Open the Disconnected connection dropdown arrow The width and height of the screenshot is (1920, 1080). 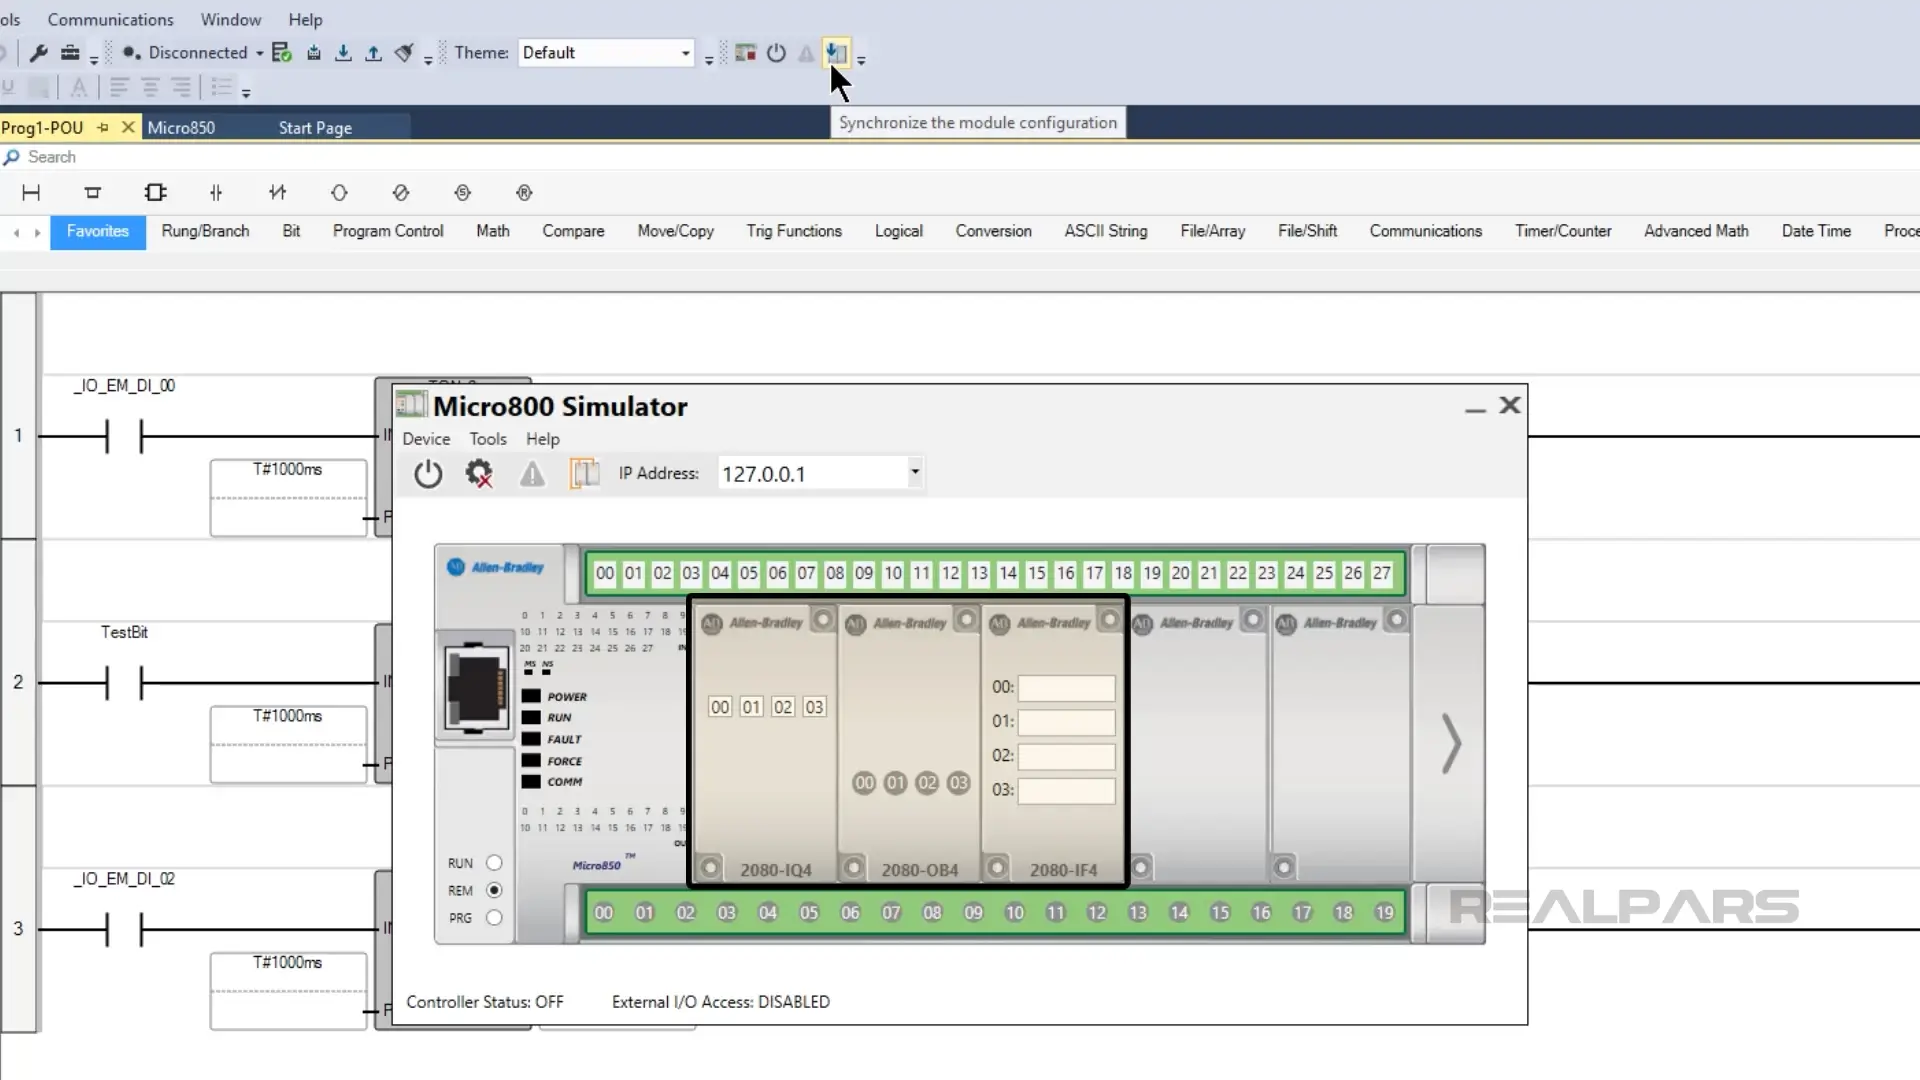pos(259,53)
